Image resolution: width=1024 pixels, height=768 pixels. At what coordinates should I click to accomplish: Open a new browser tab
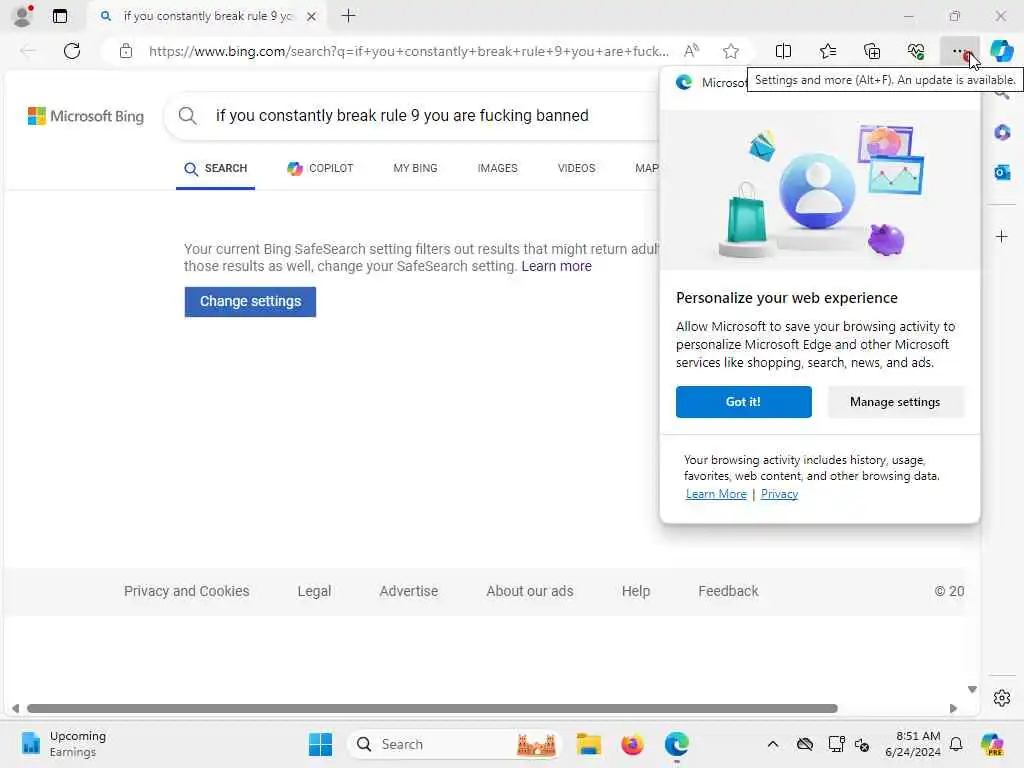pos(349,16)
